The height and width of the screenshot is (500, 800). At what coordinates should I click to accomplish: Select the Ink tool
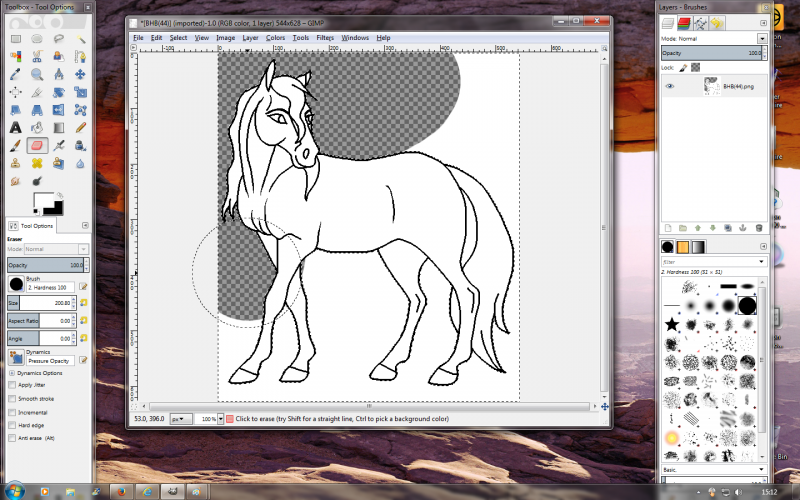point(80,145)
